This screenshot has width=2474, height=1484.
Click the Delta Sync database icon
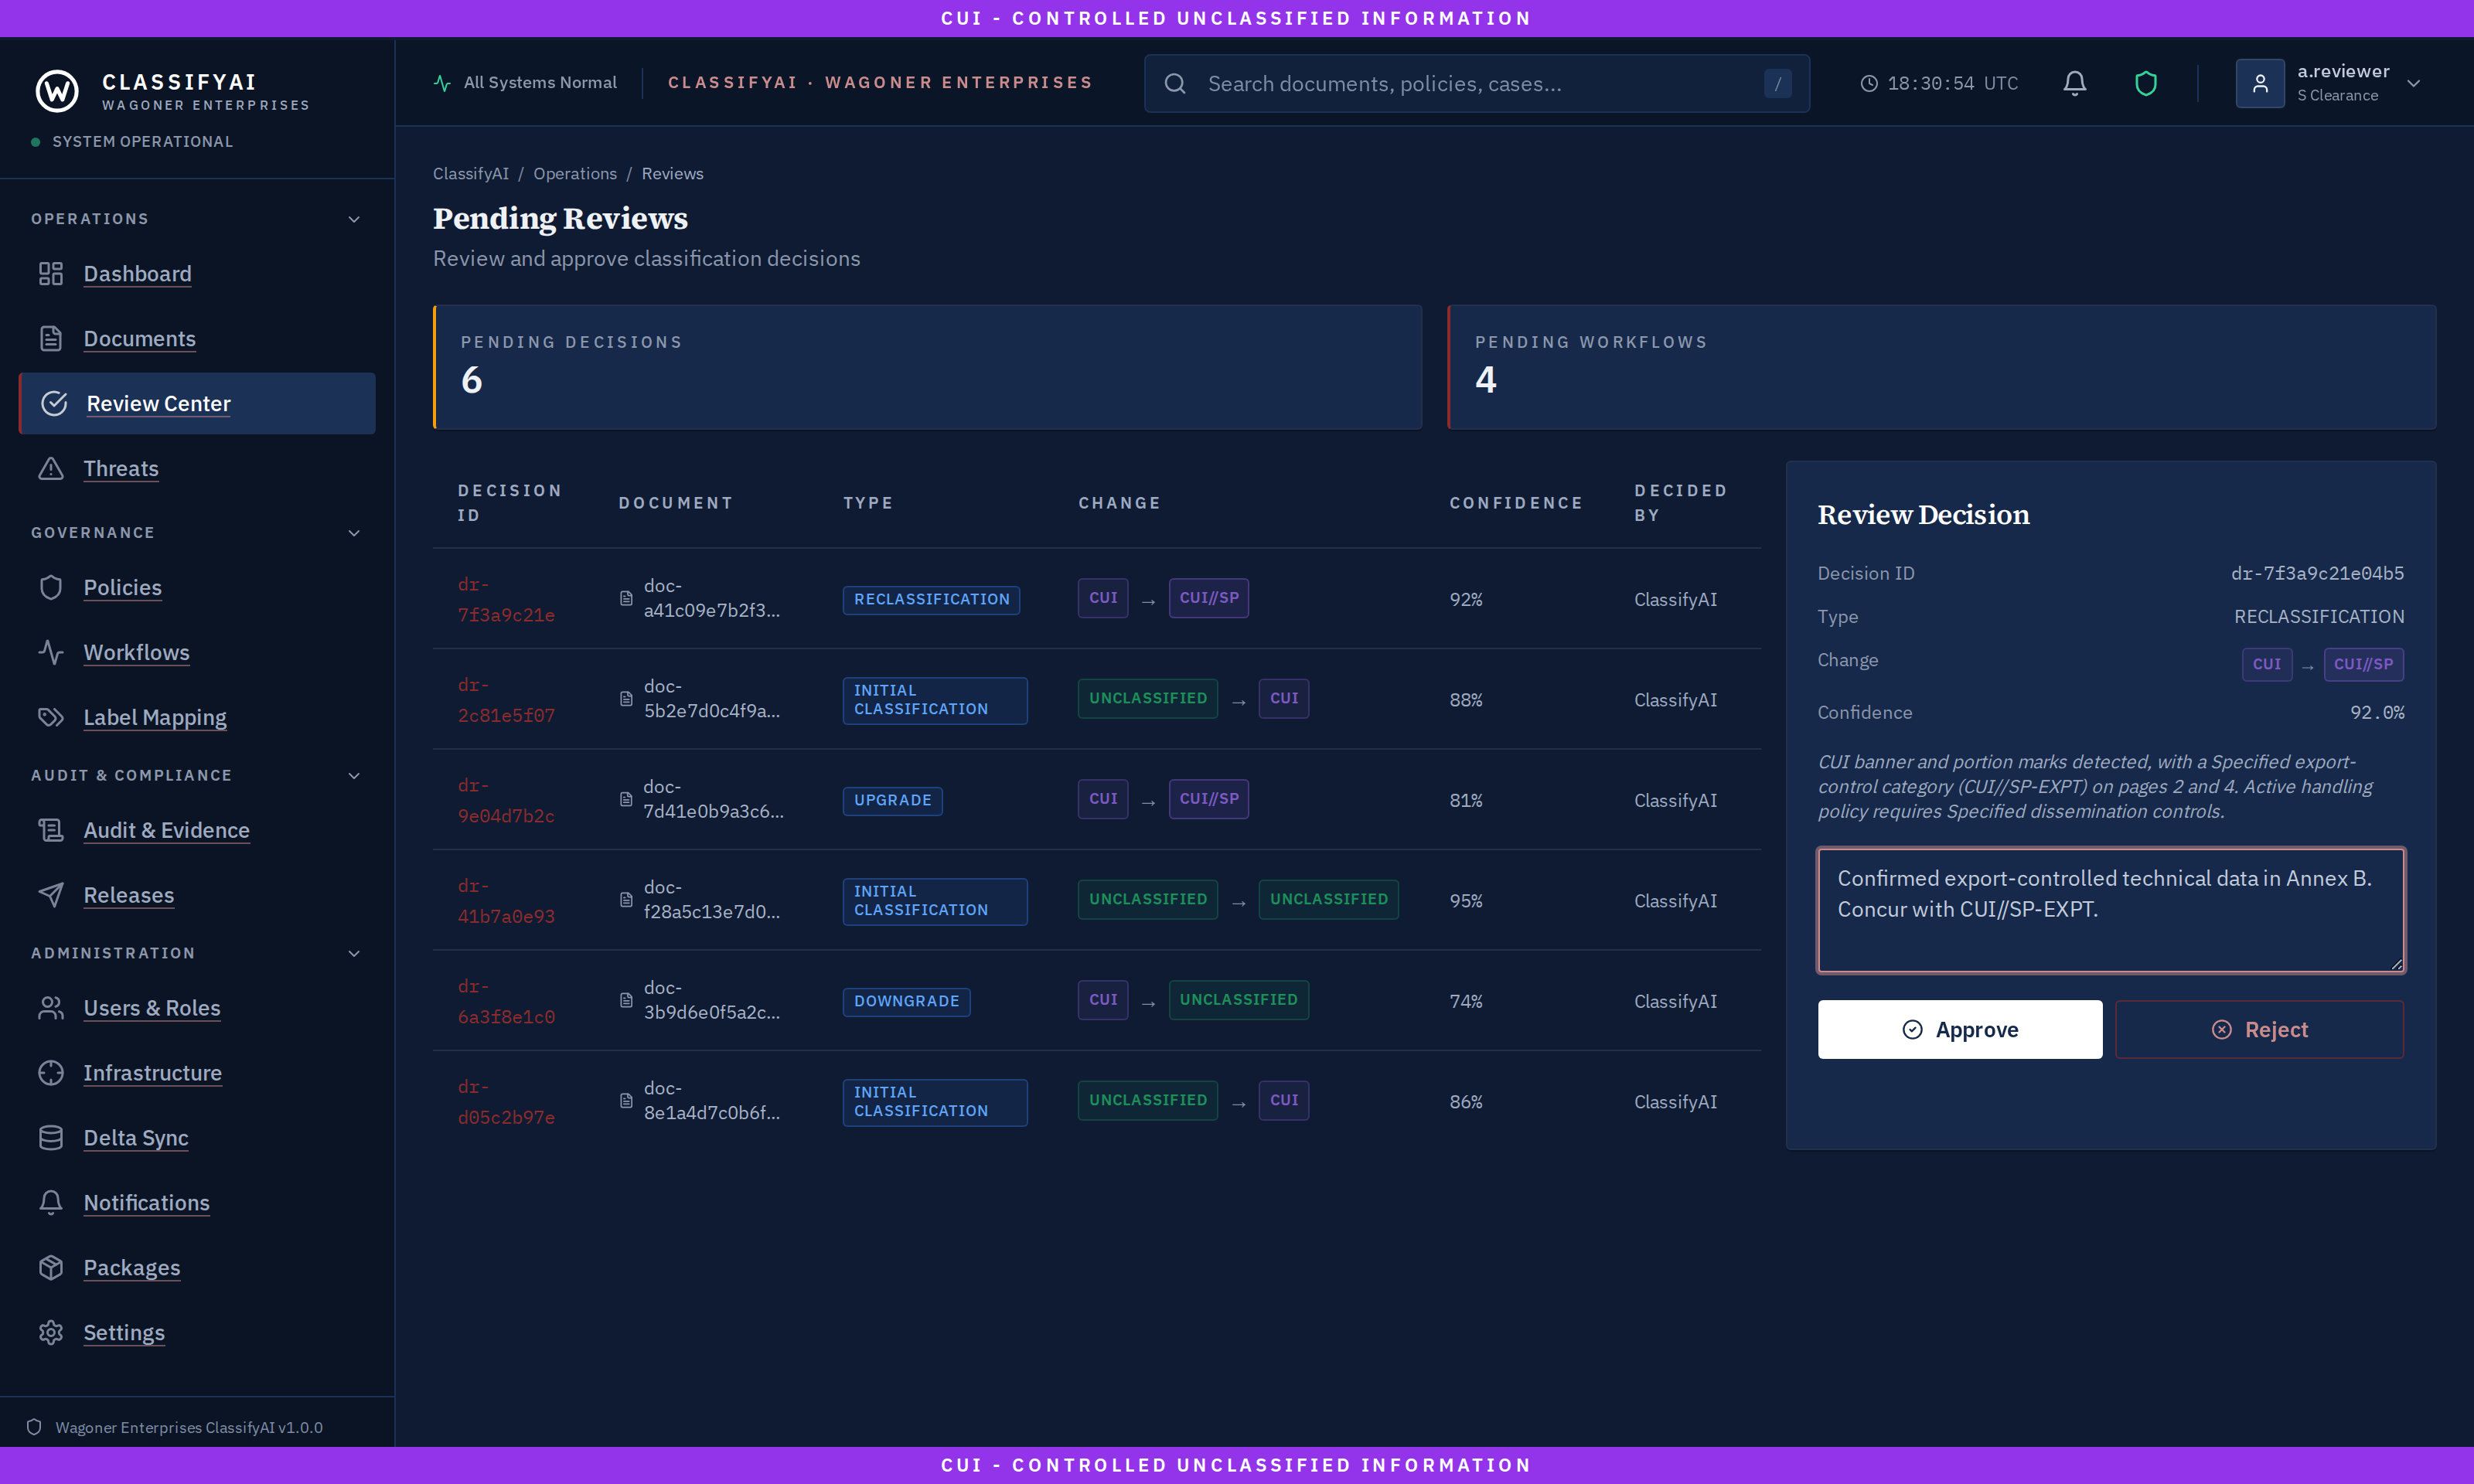click(51, 1138)
